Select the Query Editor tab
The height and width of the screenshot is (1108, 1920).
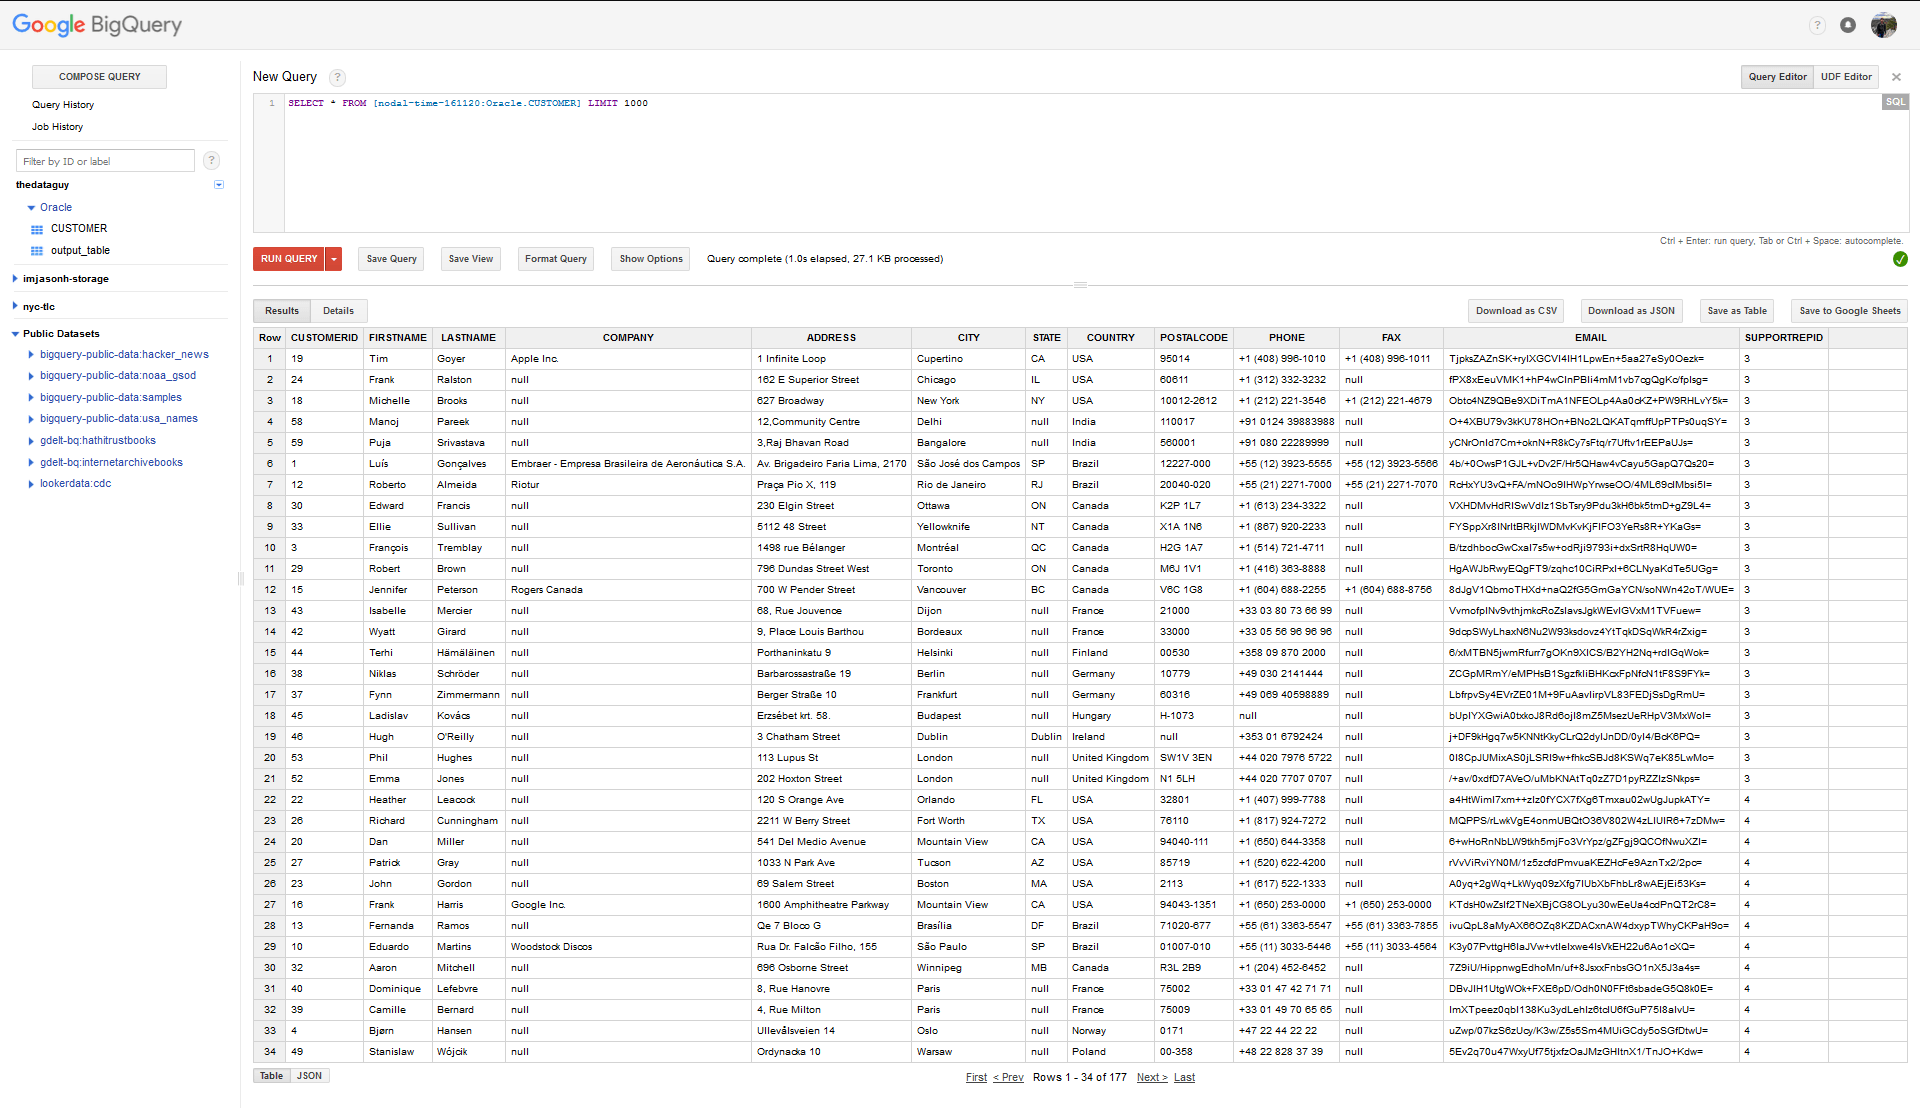click(x=1779, y=77)
